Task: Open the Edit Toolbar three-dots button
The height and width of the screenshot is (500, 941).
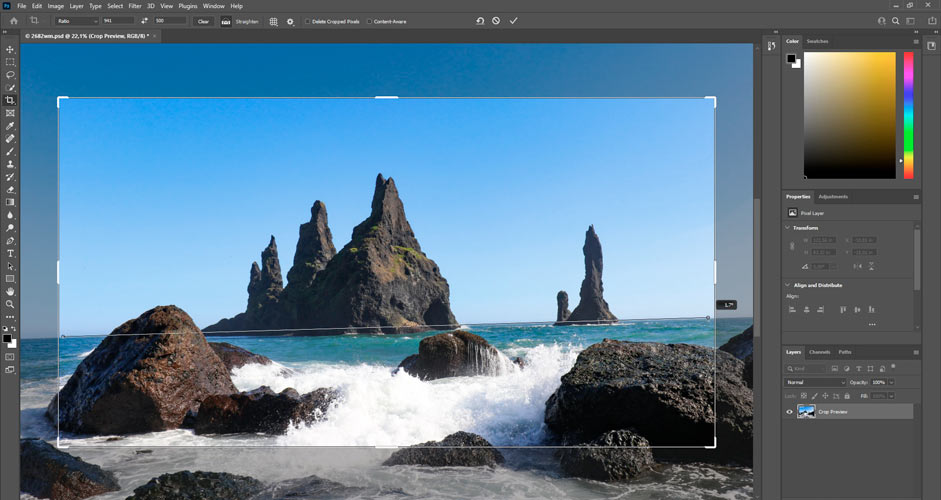Action: [x=10, y=317]
